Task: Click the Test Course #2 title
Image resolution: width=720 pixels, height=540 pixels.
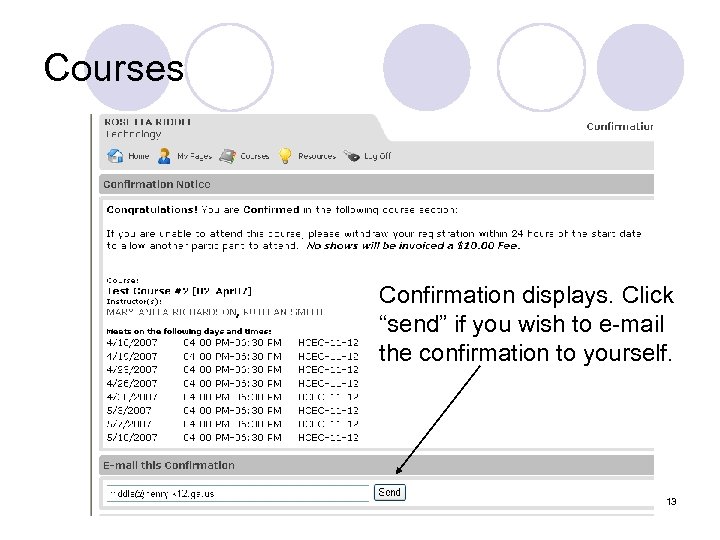Action: pos(179,291)
